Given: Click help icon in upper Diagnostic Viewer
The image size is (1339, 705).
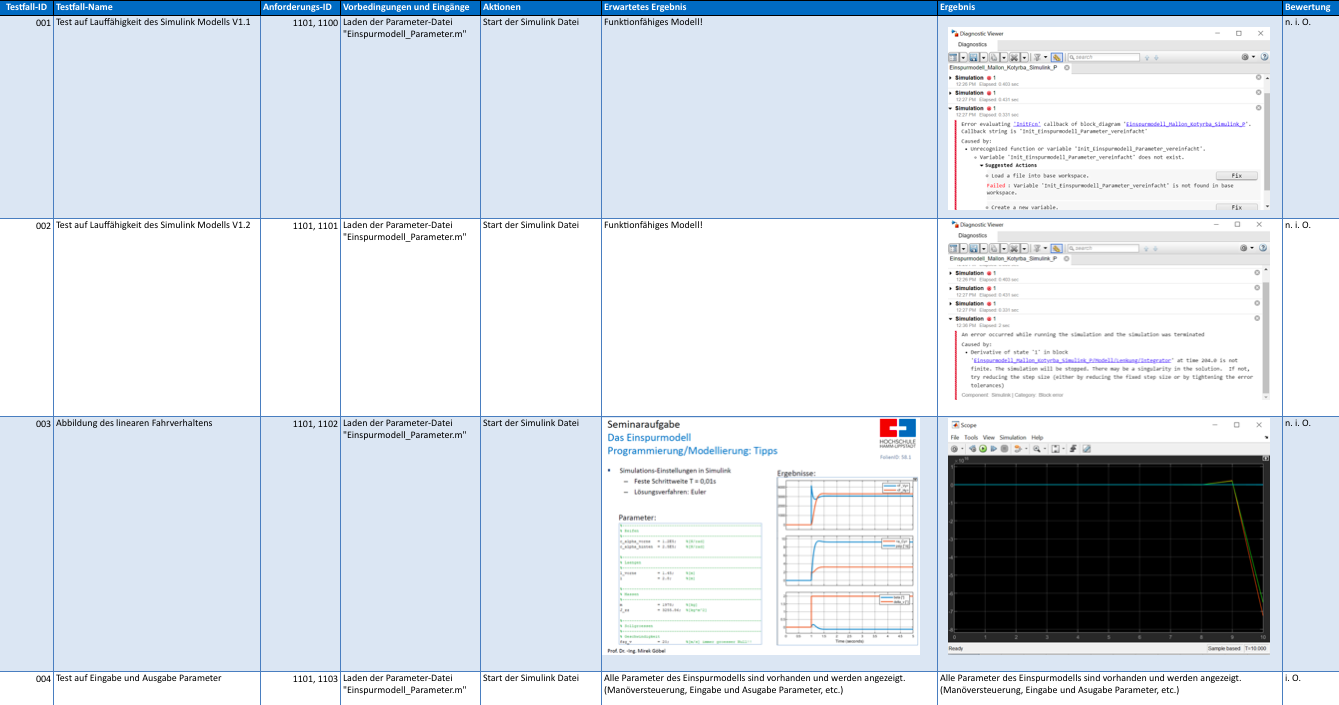Looking at the screenshot, I should tap(1264, 57).
